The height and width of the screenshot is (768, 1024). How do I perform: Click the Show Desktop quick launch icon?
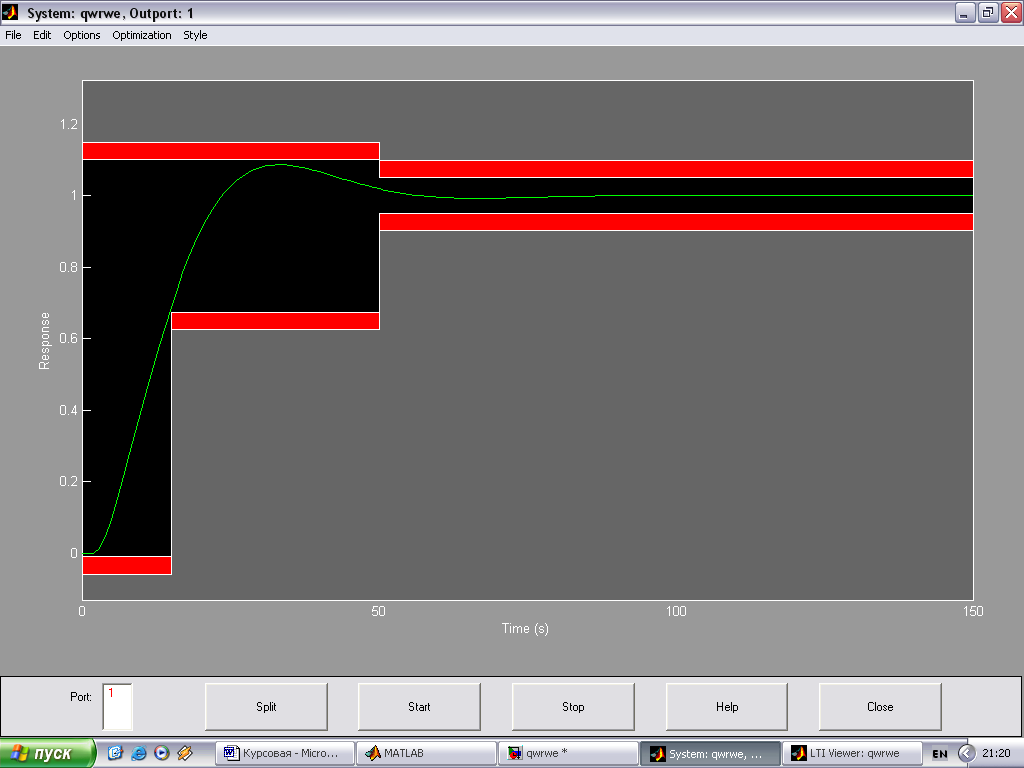(x=116, y=753)
